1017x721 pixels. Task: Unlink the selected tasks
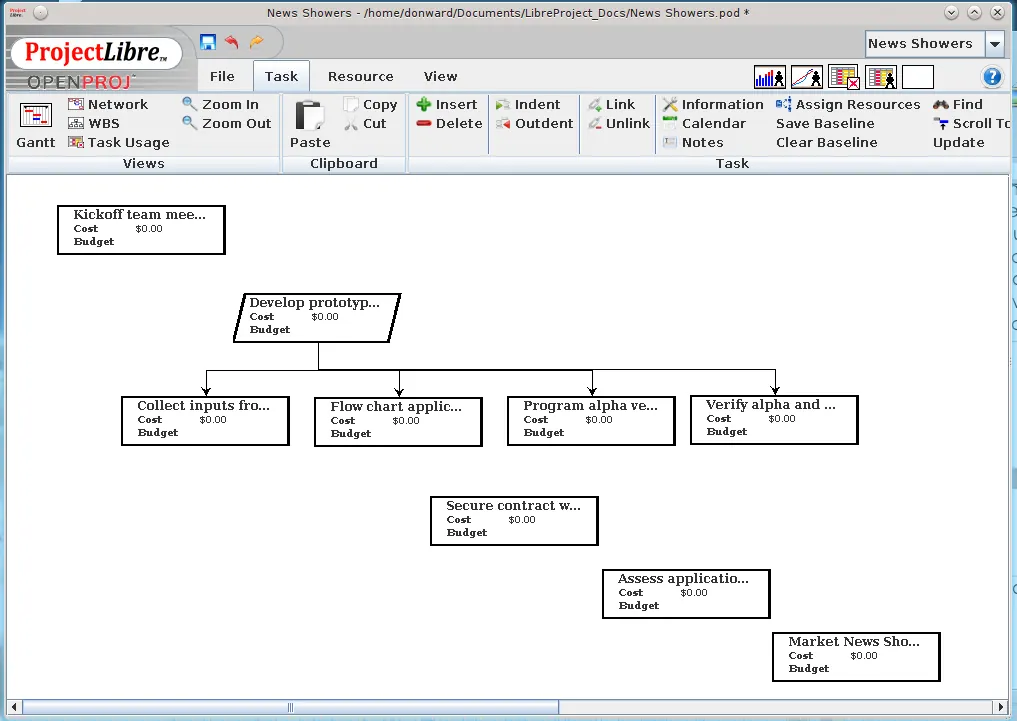click(619, 123)
